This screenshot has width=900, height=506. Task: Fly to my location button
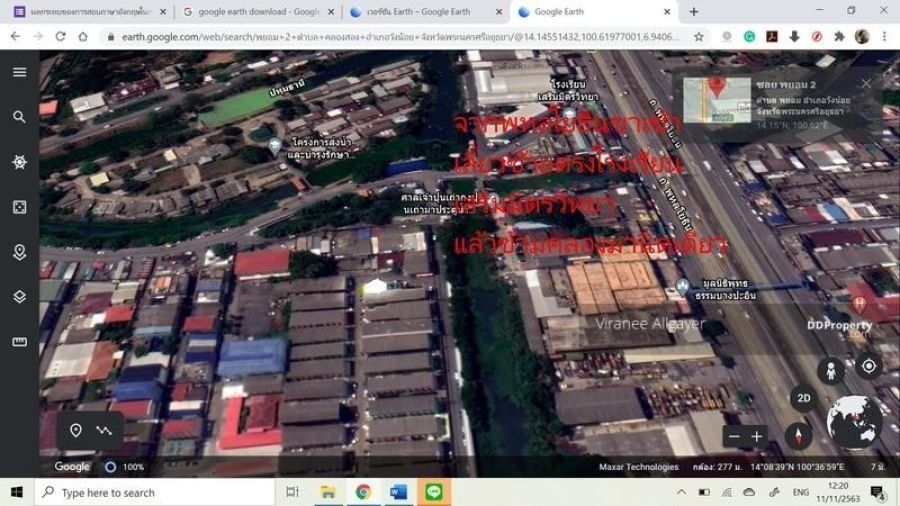coord(868,366)
